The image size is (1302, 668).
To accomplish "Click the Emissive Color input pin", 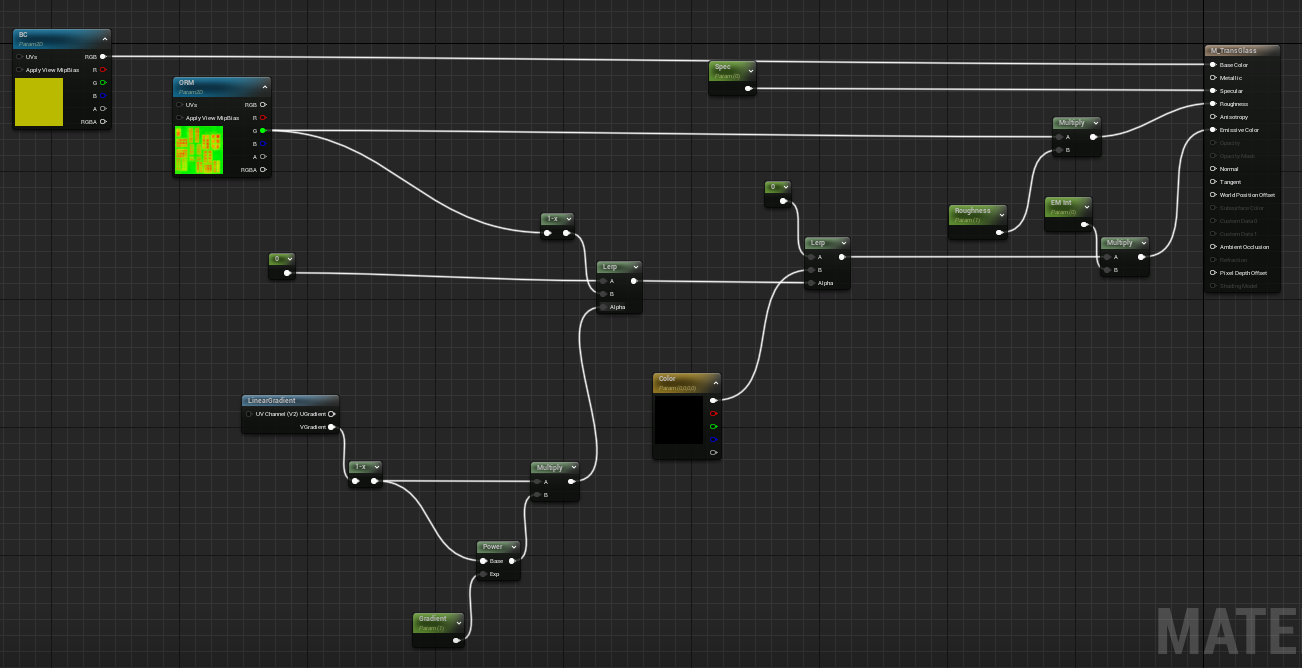I will [x=1211, y=129].
